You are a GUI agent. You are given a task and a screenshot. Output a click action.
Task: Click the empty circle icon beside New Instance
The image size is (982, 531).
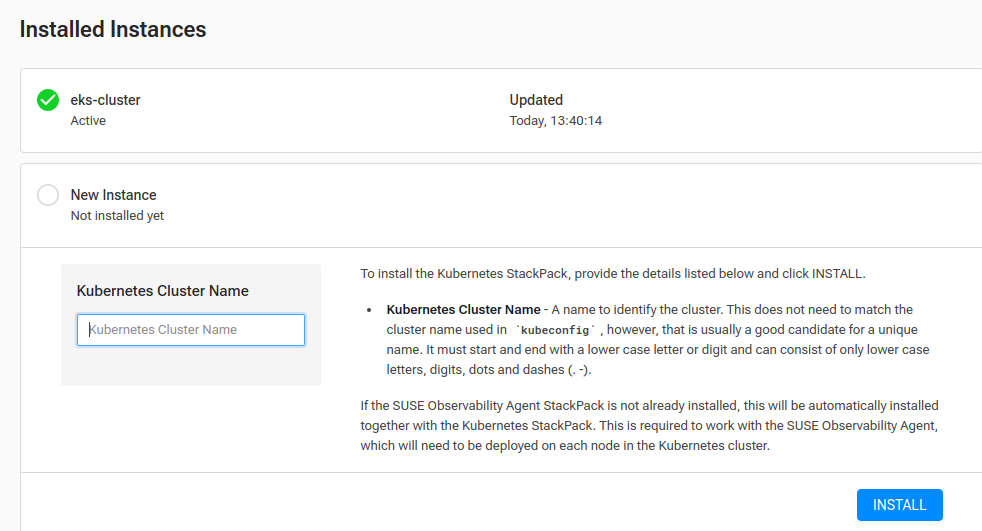tap(47, 195)
